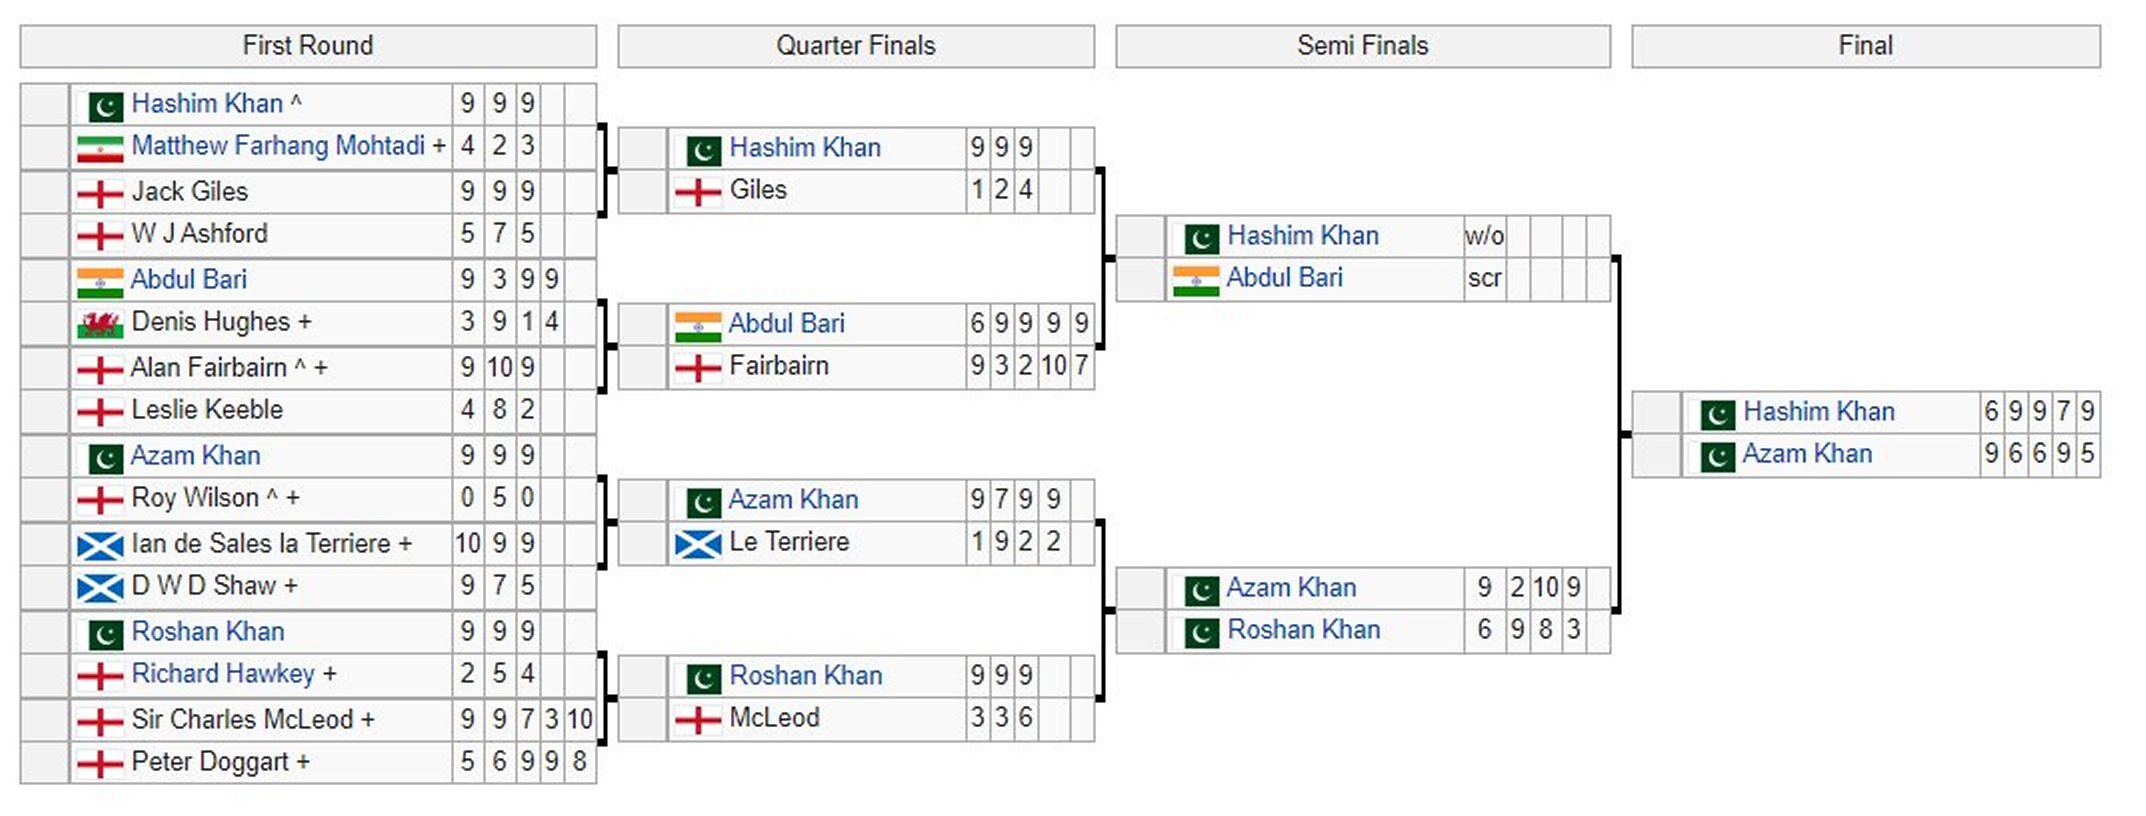Click Azam Khan link in Quarter Finals

coord(793,500)
